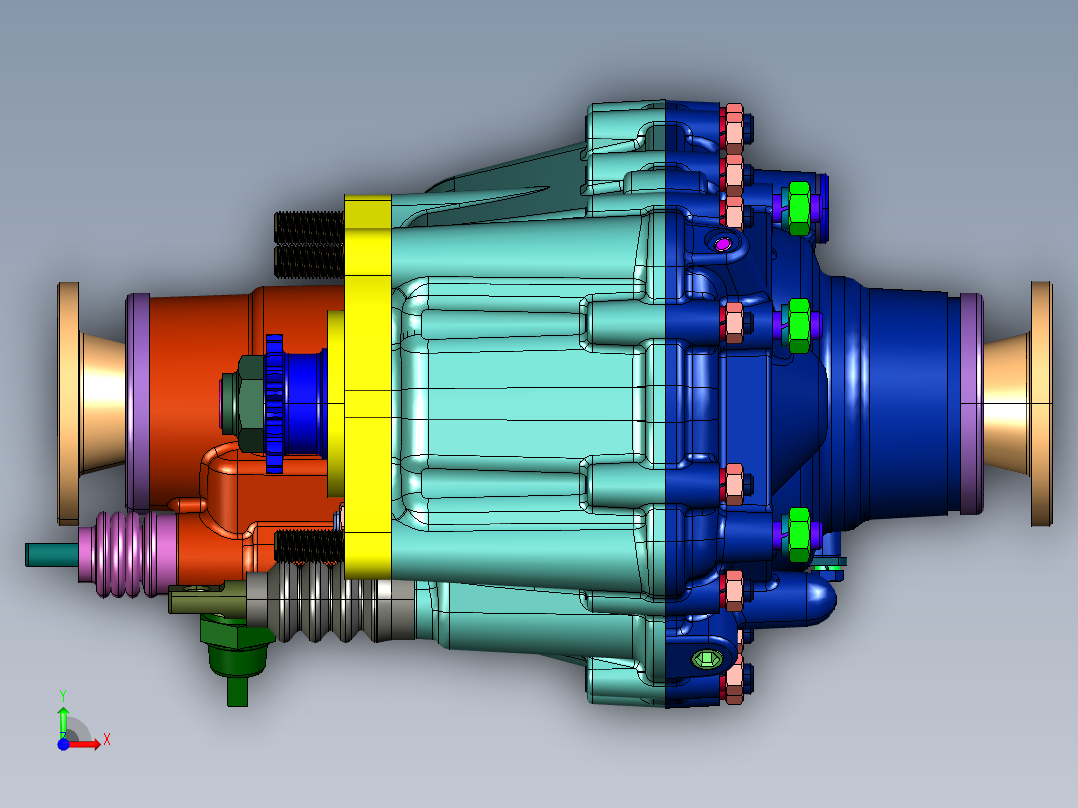
Task: Select the purple seal ring on the left
Action: click(138, 402)
